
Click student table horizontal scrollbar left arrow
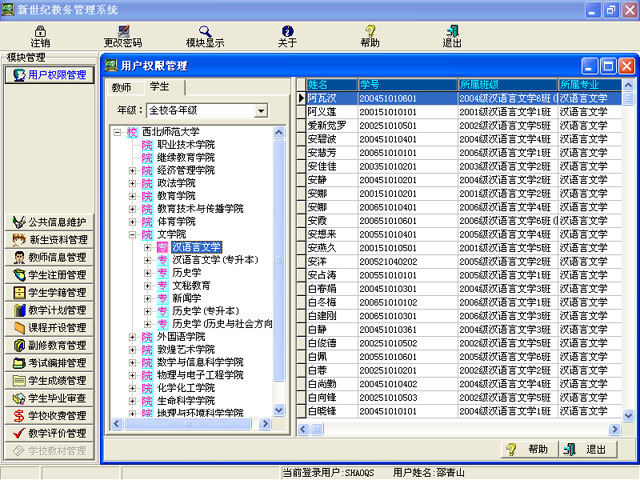pos(303,429)
